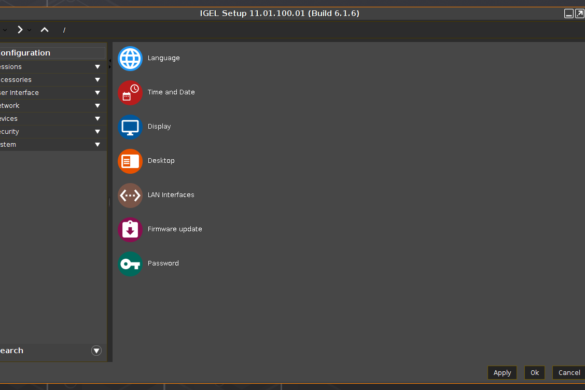Open the LAN Interfaces icon
The height and width of the screenshot is (390, 585).
point(130,195)
